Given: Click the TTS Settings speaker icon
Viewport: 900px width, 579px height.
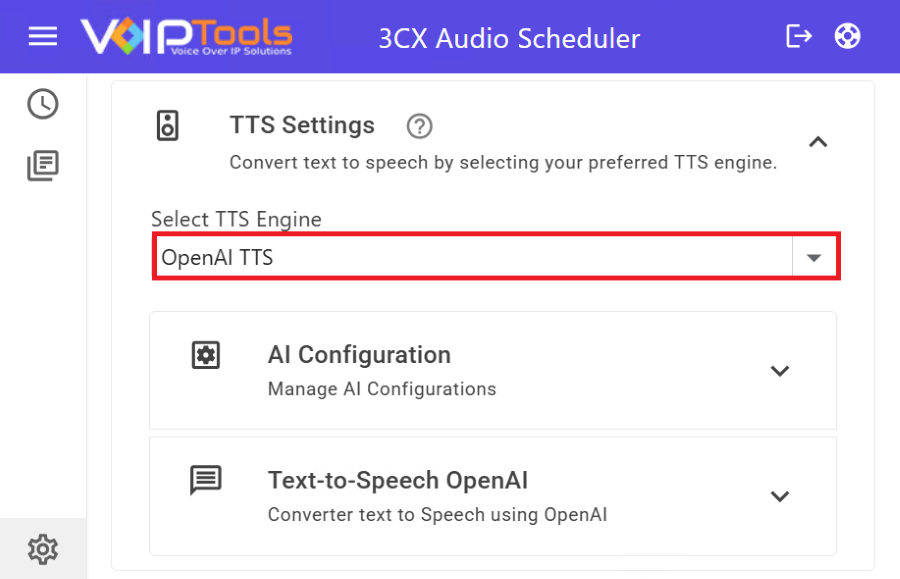Looking at the screenshot, I should click(x=168, y=126).
